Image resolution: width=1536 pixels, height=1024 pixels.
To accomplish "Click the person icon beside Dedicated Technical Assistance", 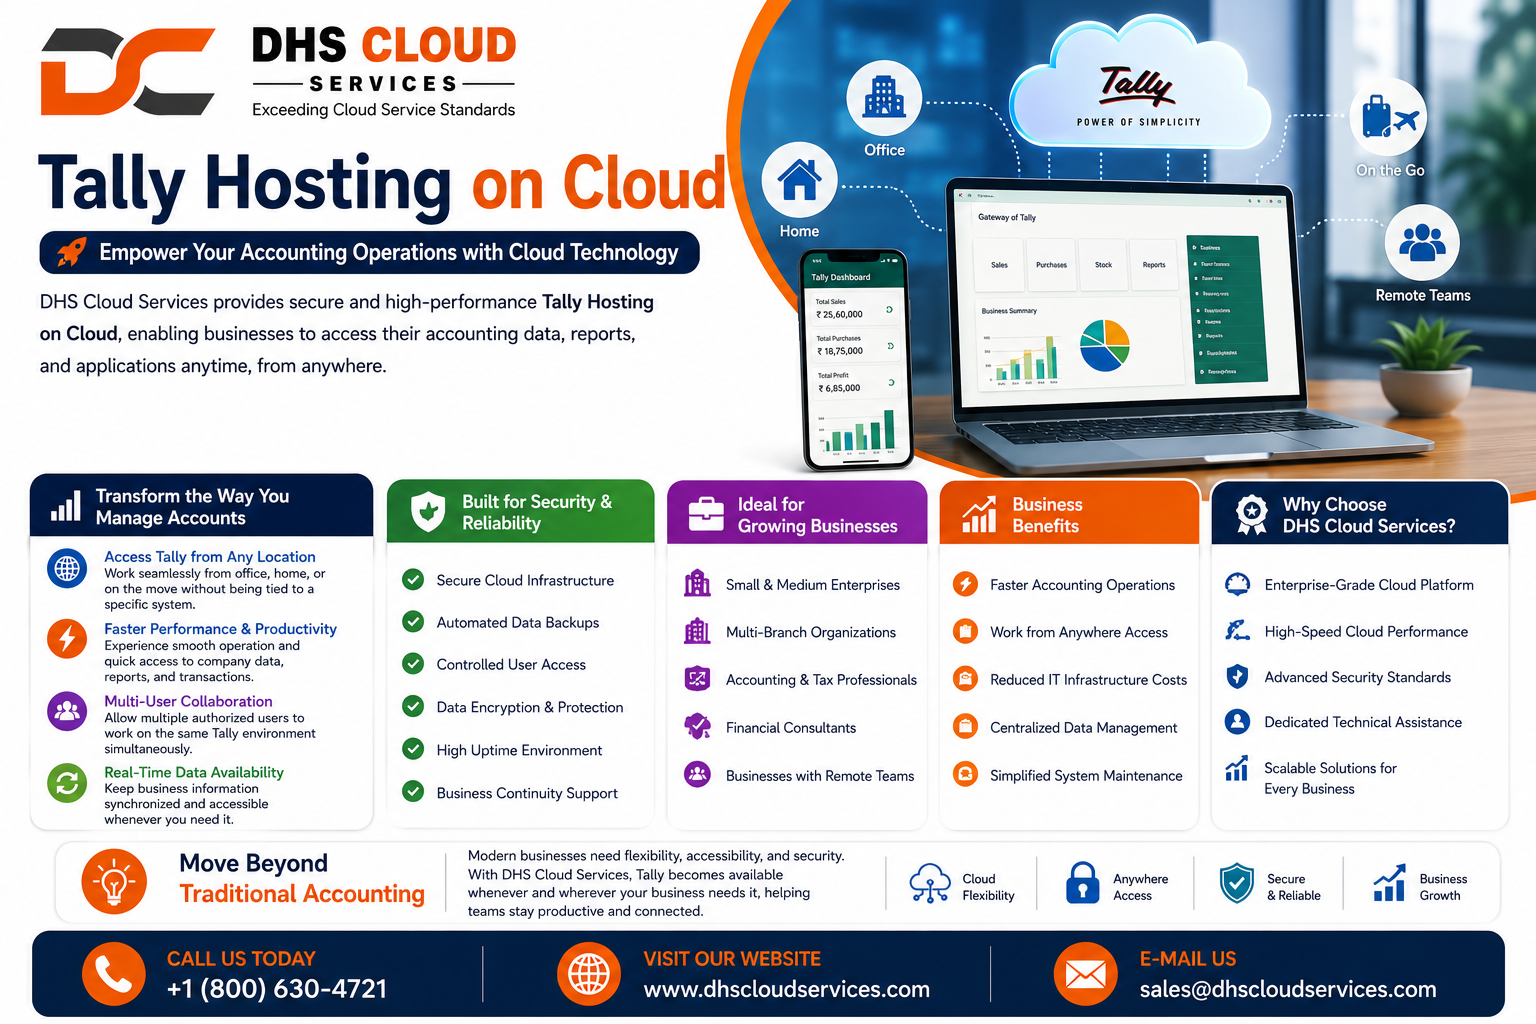I will (1237, 721).
